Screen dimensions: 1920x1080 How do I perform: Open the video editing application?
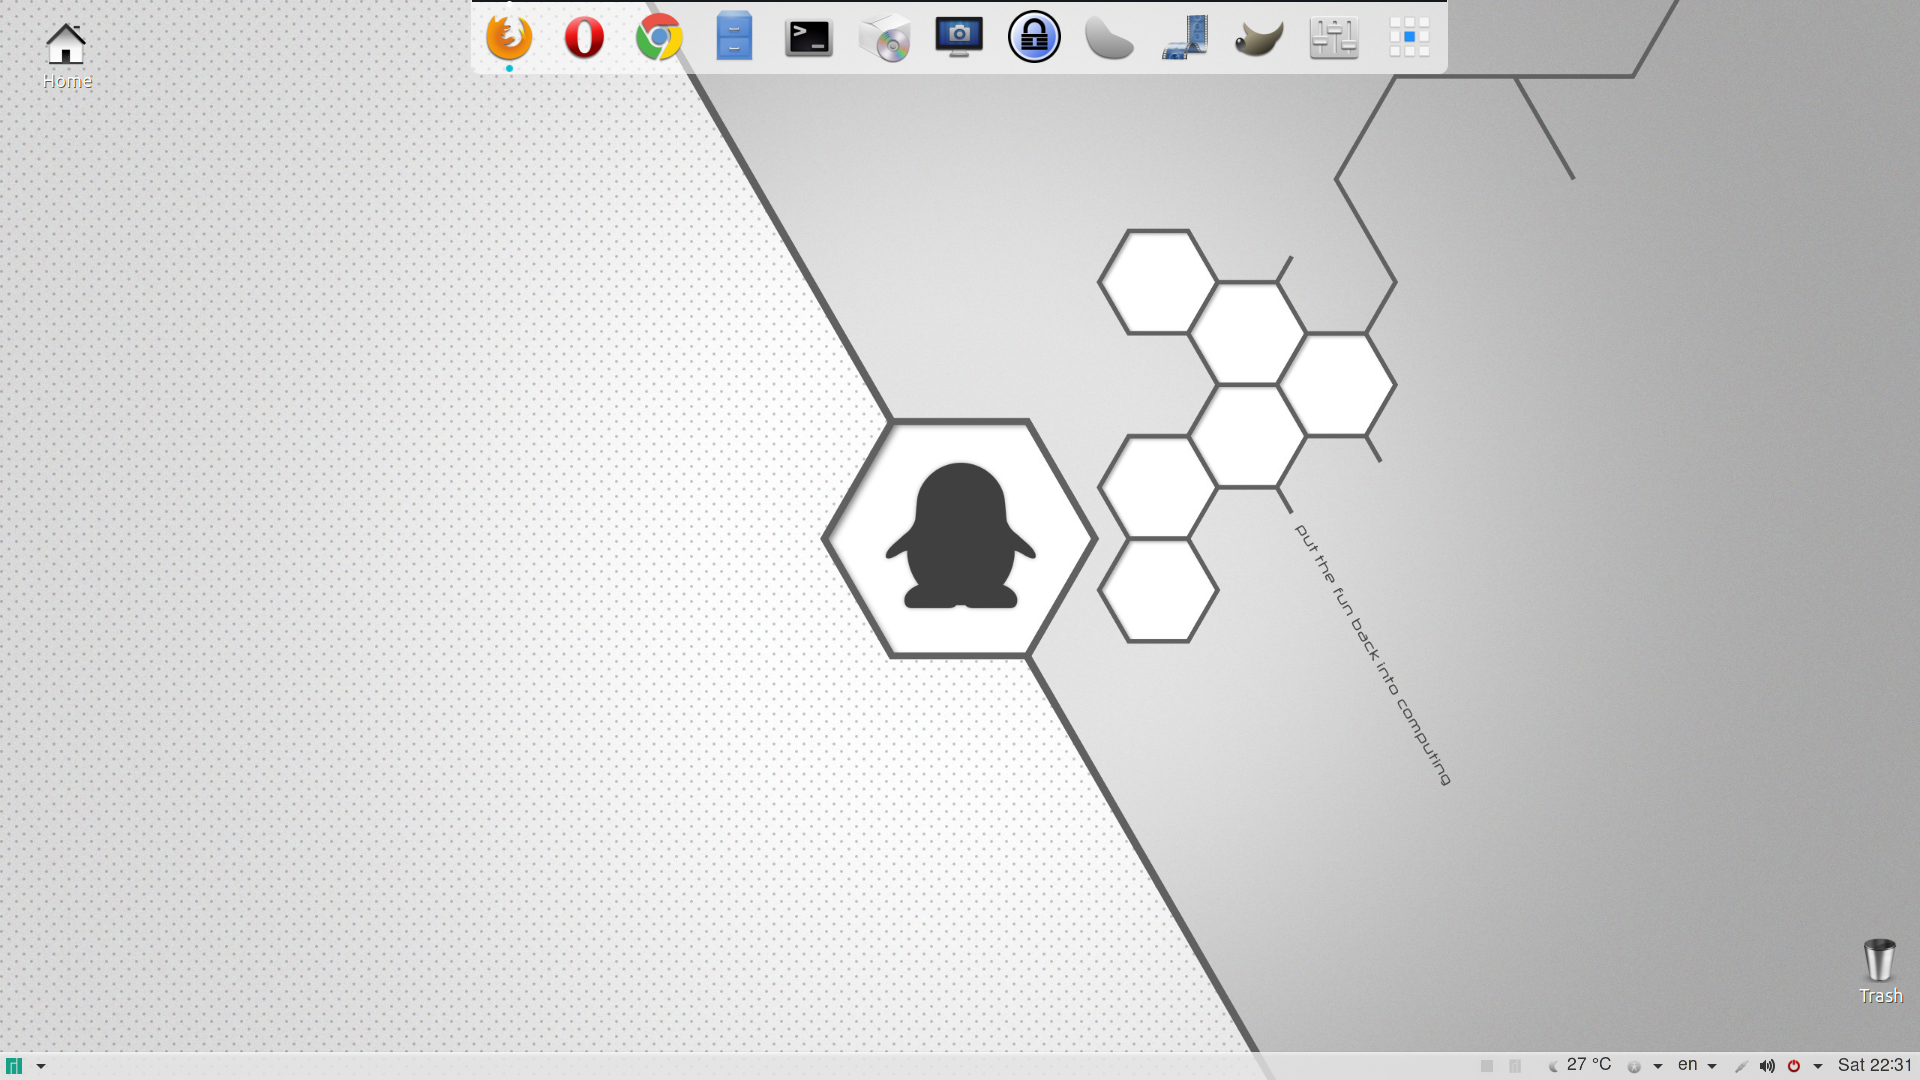[1184, 37]
